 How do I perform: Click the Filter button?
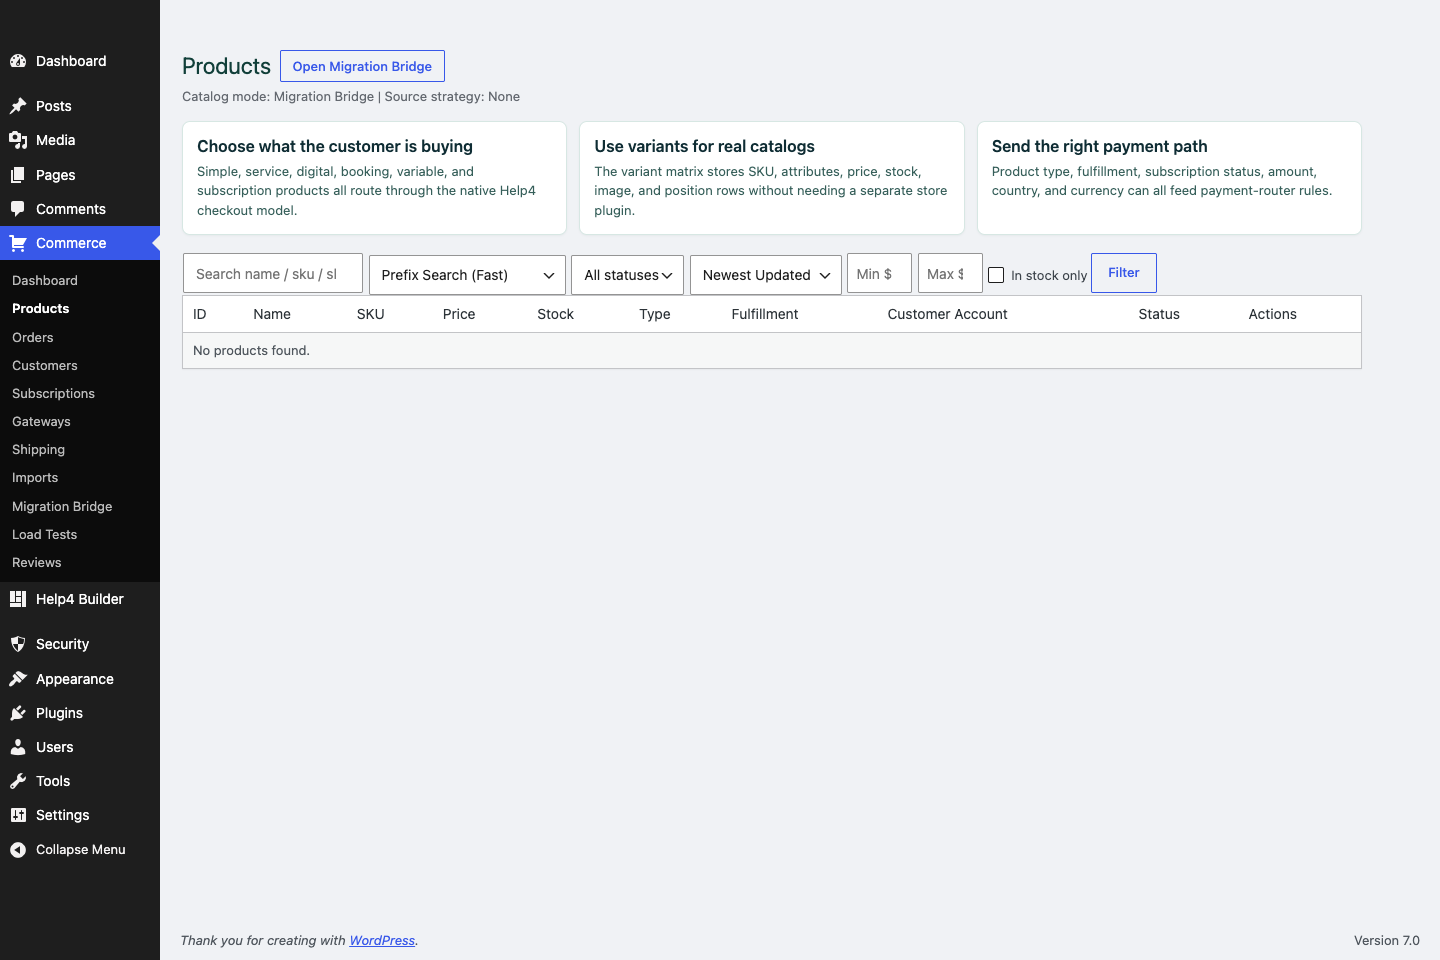[1124, 273]
